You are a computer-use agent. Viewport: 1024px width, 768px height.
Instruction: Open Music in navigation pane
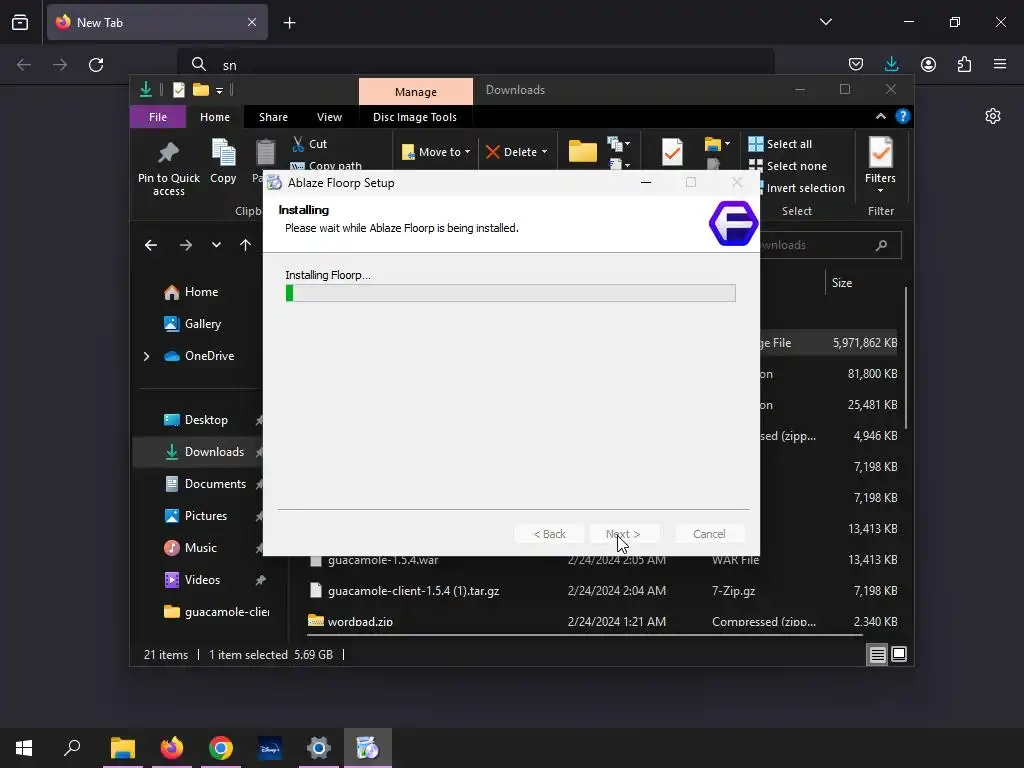tap(200, 548)
